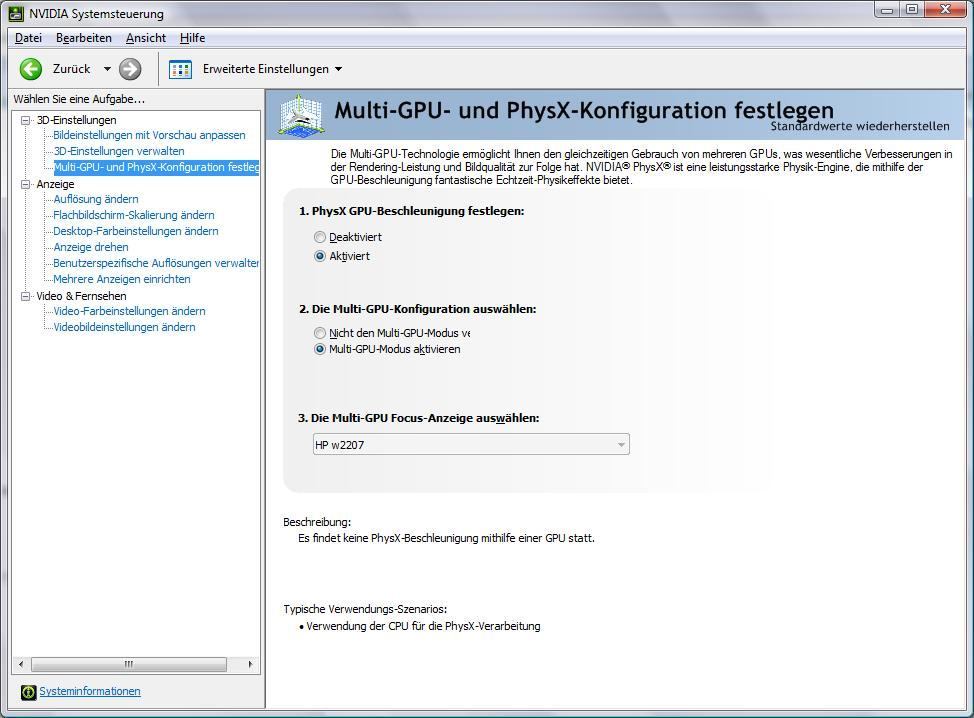974x718 pixels.
Task: Select Nicht den Multi-GPU-Modus radio button
Action: (320, 333)
